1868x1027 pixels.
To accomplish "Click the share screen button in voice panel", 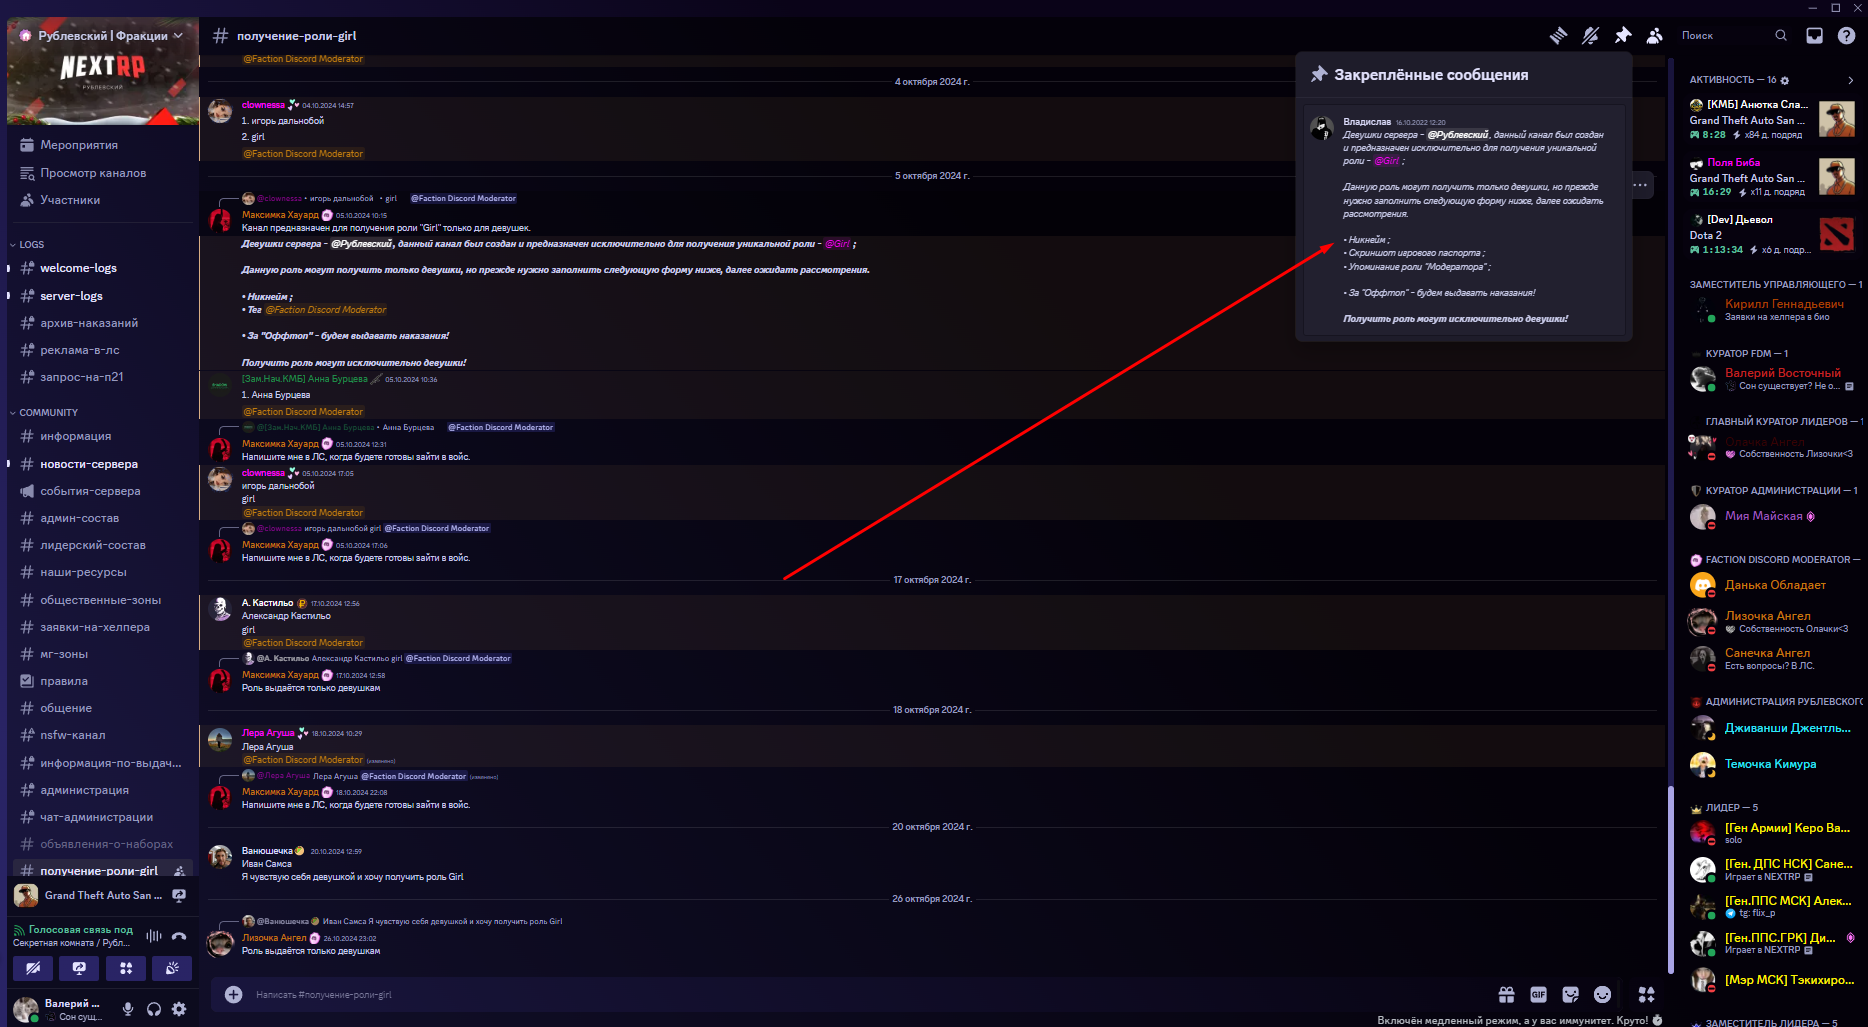I will click(x=79, y=968).
